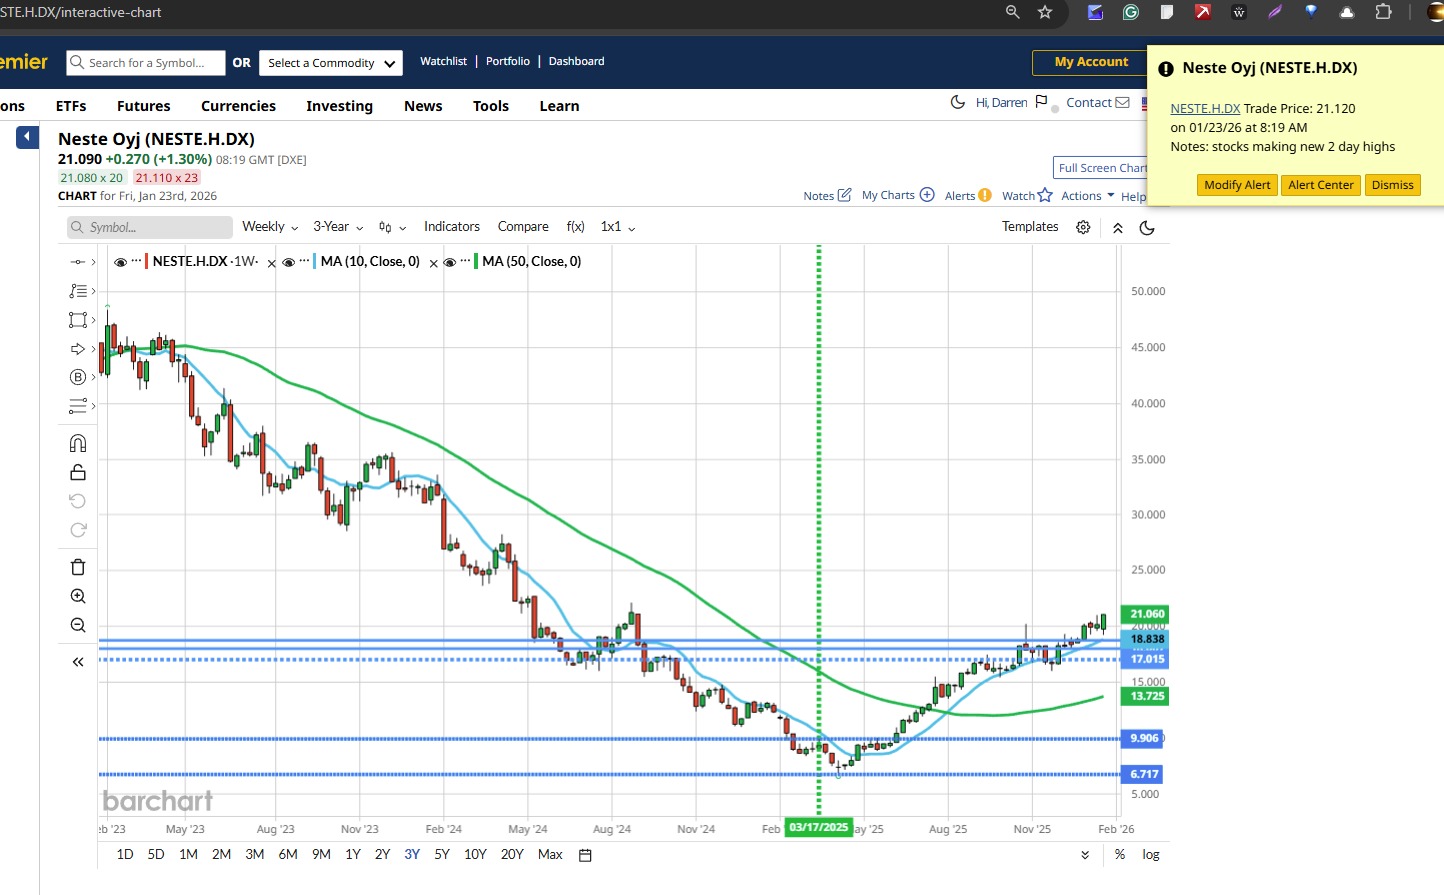Click the Modify Alert button
The width and height of the screenshot is (1444, 895).
coord(1237,185)
